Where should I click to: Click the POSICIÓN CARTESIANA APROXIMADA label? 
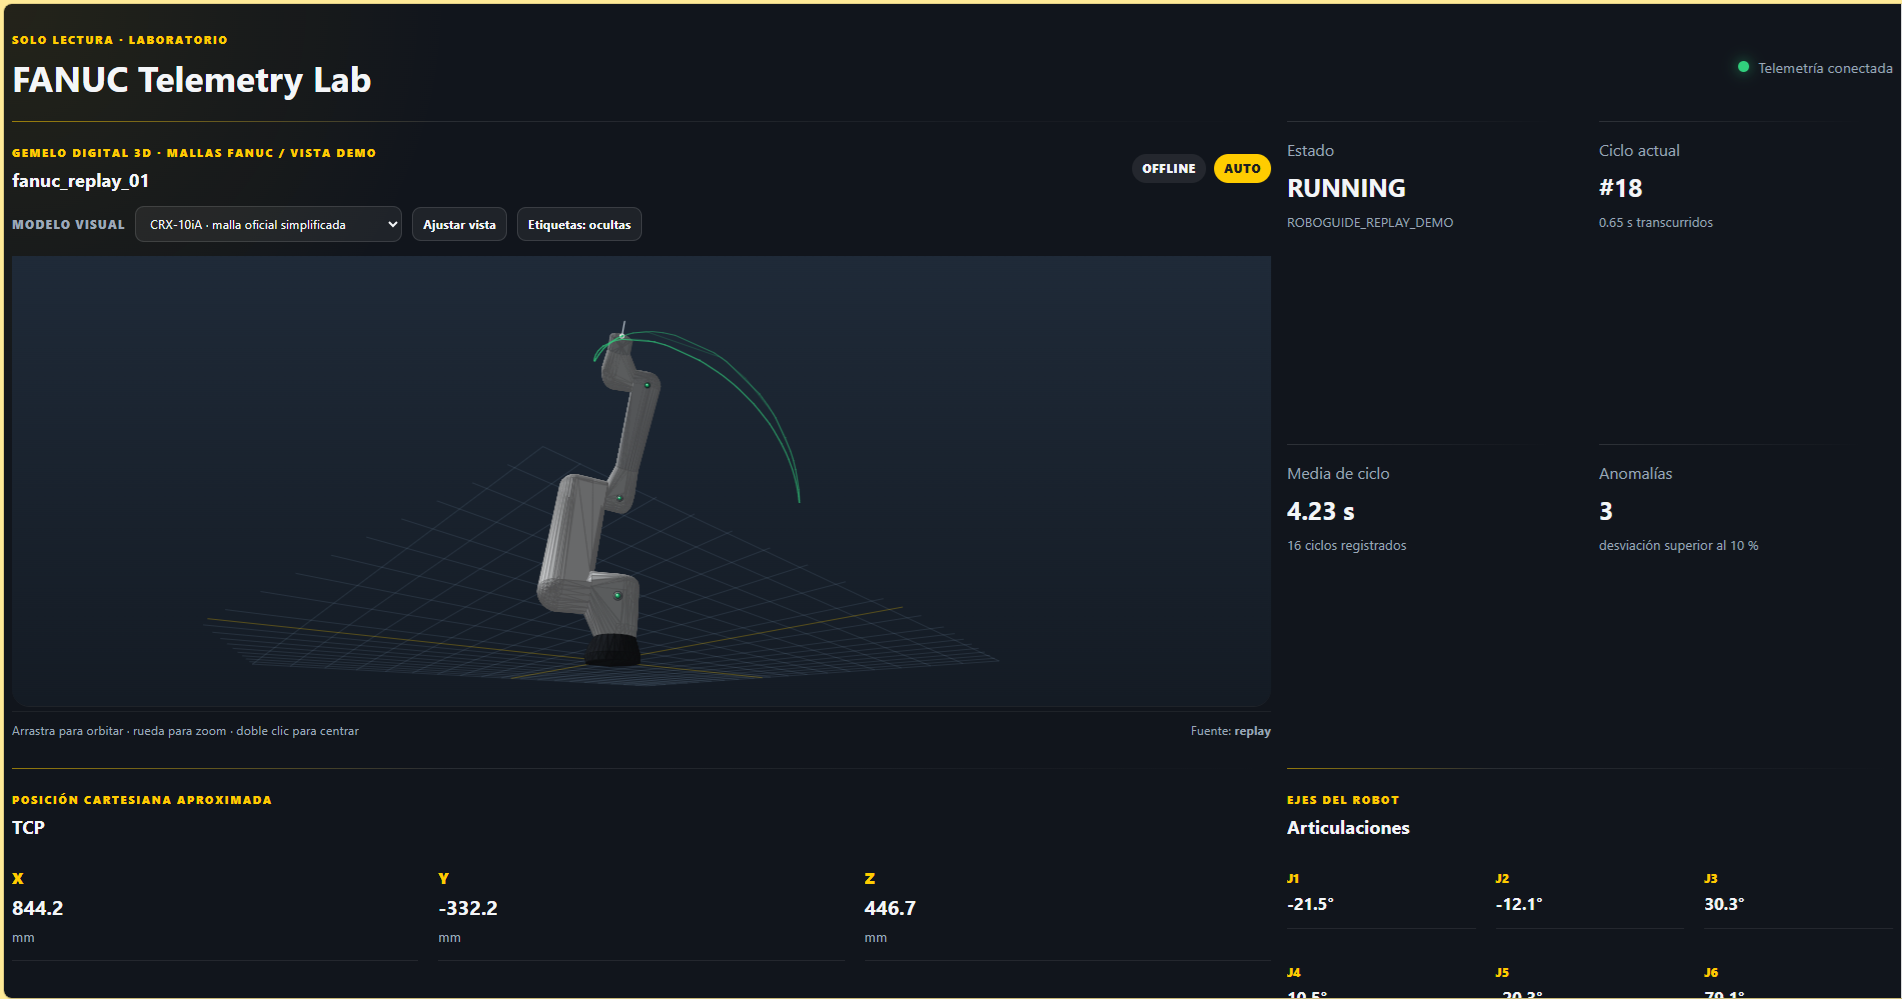coord(142,800)
